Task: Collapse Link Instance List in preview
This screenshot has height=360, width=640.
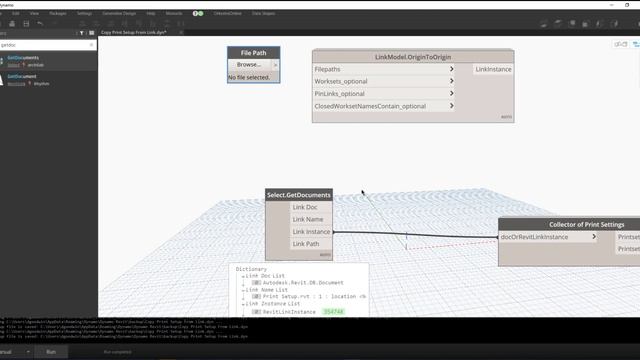Action: pos(243,304)
